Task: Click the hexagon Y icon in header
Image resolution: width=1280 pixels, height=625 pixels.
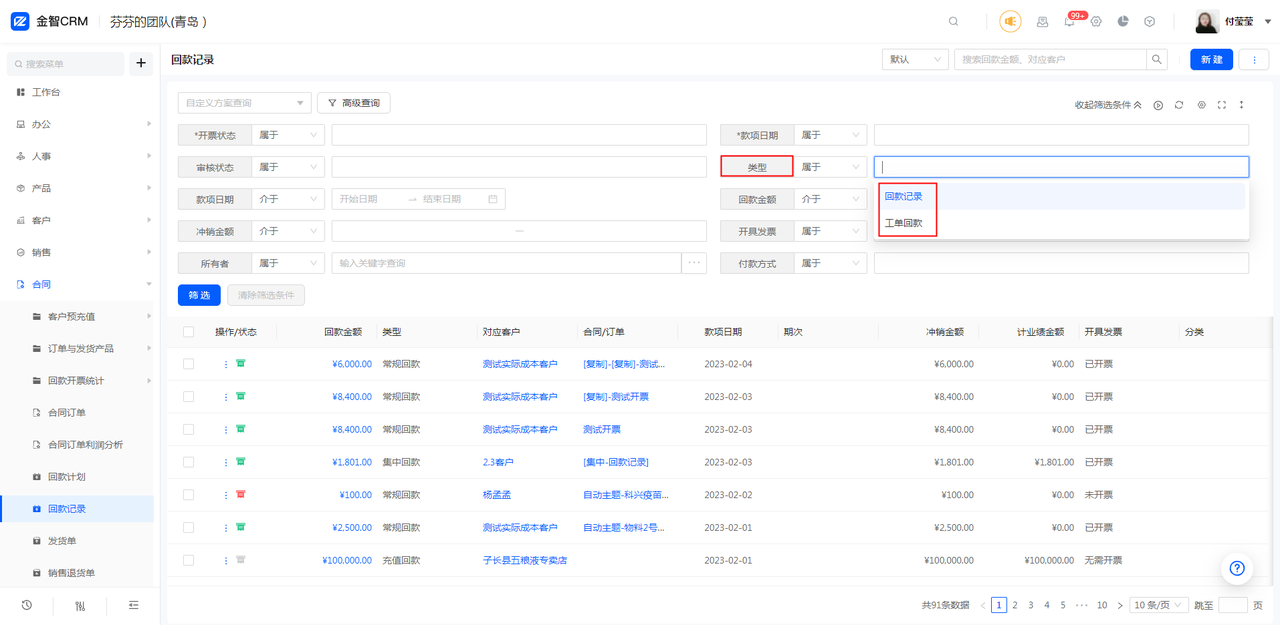Action: pyautogui.click(x=1150, y=21)
